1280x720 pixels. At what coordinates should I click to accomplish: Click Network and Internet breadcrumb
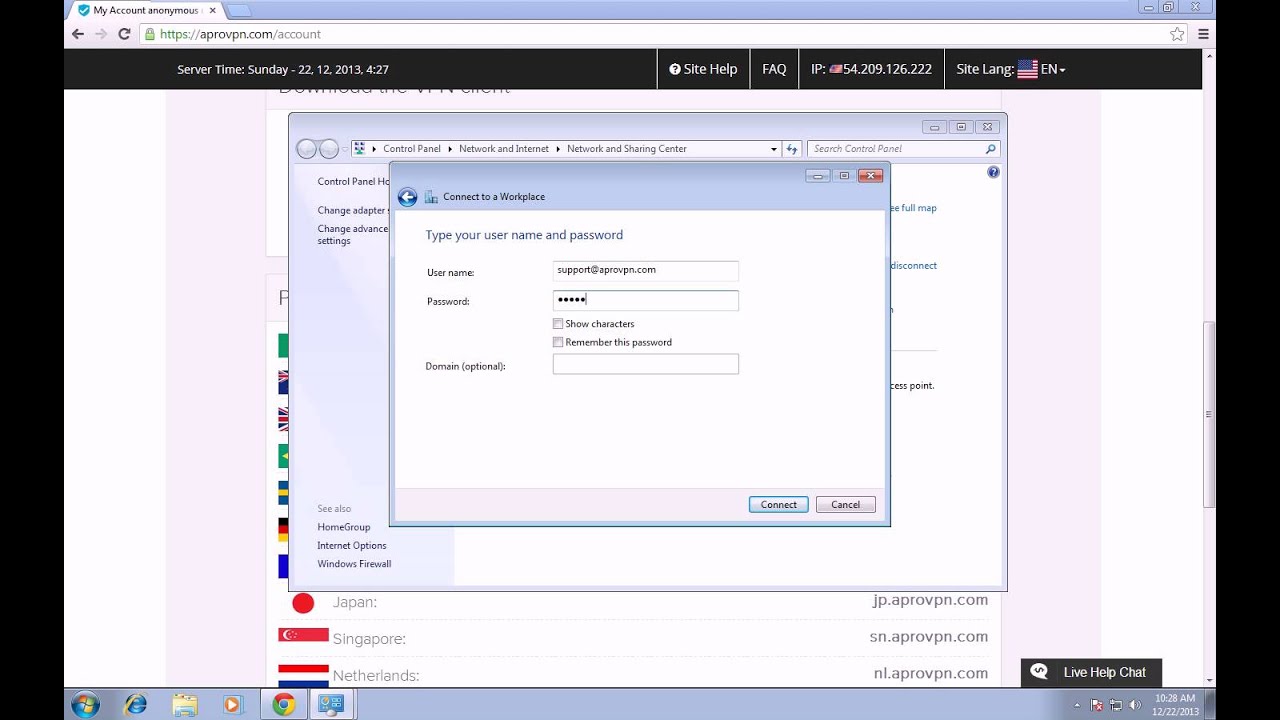click(x=504, y=149)
